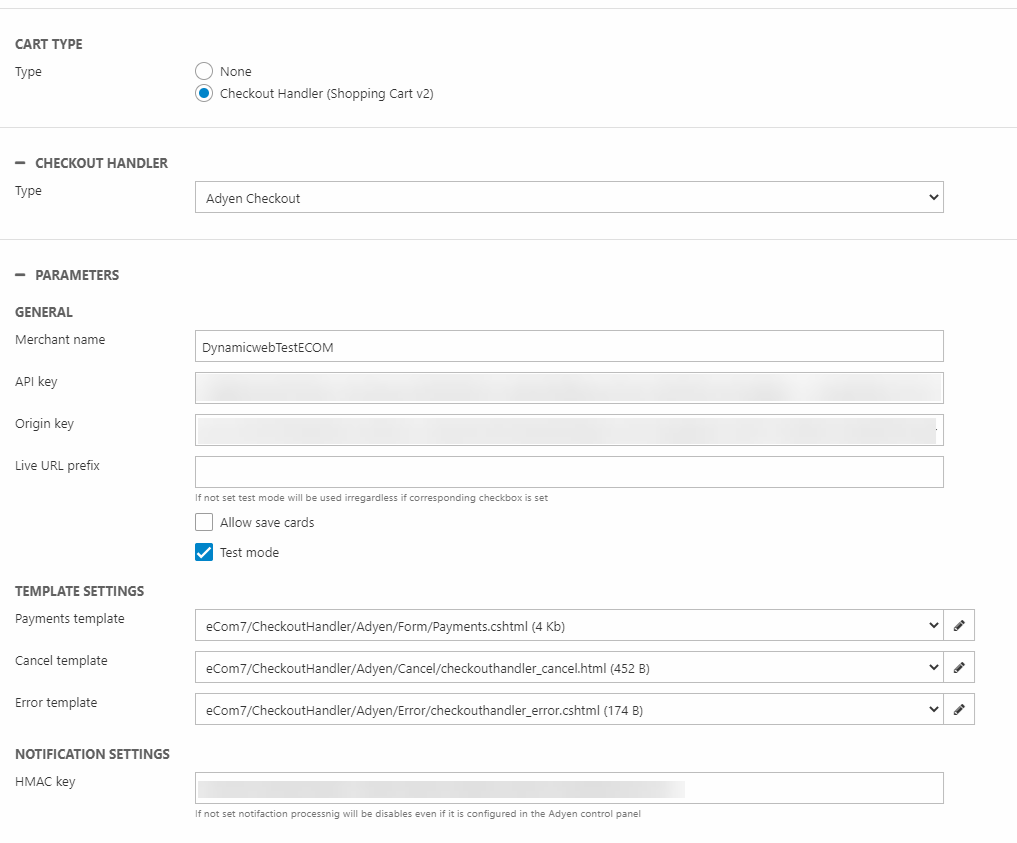Uncheck the Test mode checkbox
Screen dimensions: 1017x843
click(x=204, y=552)
